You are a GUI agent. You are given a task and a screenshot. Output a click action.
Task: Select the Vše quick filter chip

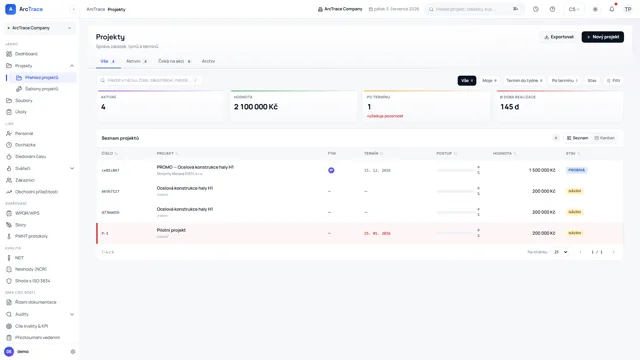pos(467,81)
